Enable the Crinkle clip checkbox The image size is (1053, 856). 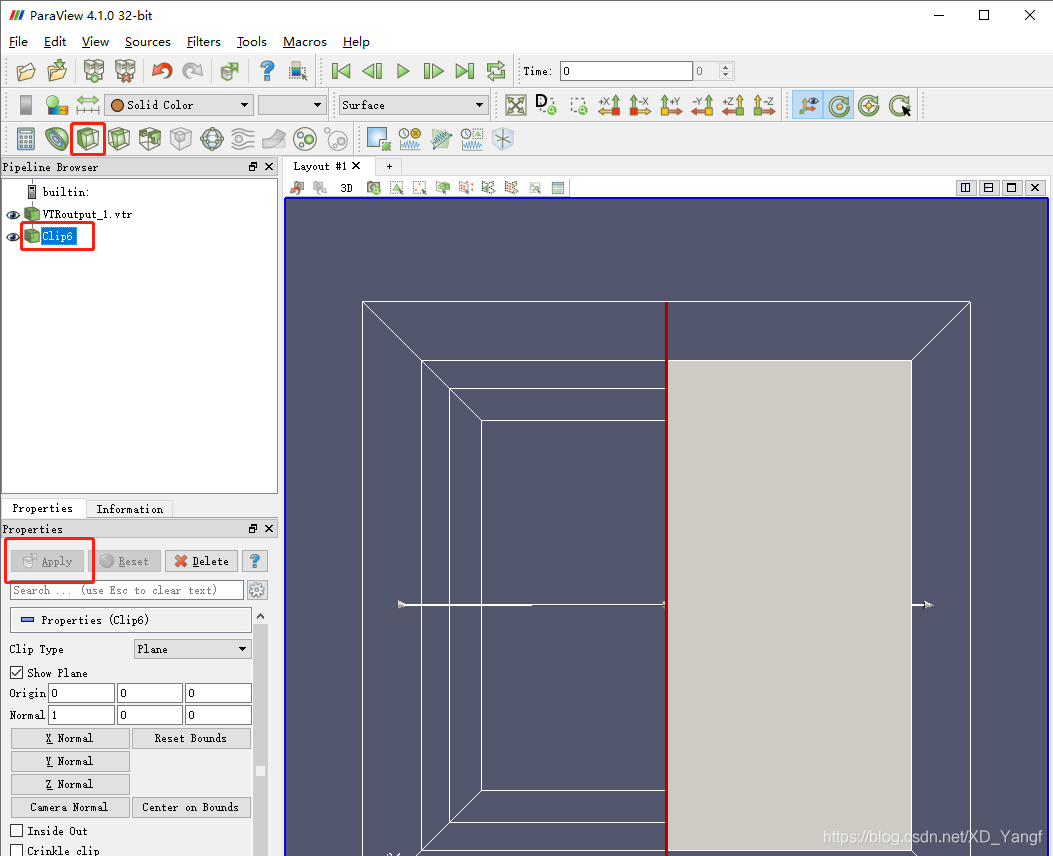click(17, 851)
